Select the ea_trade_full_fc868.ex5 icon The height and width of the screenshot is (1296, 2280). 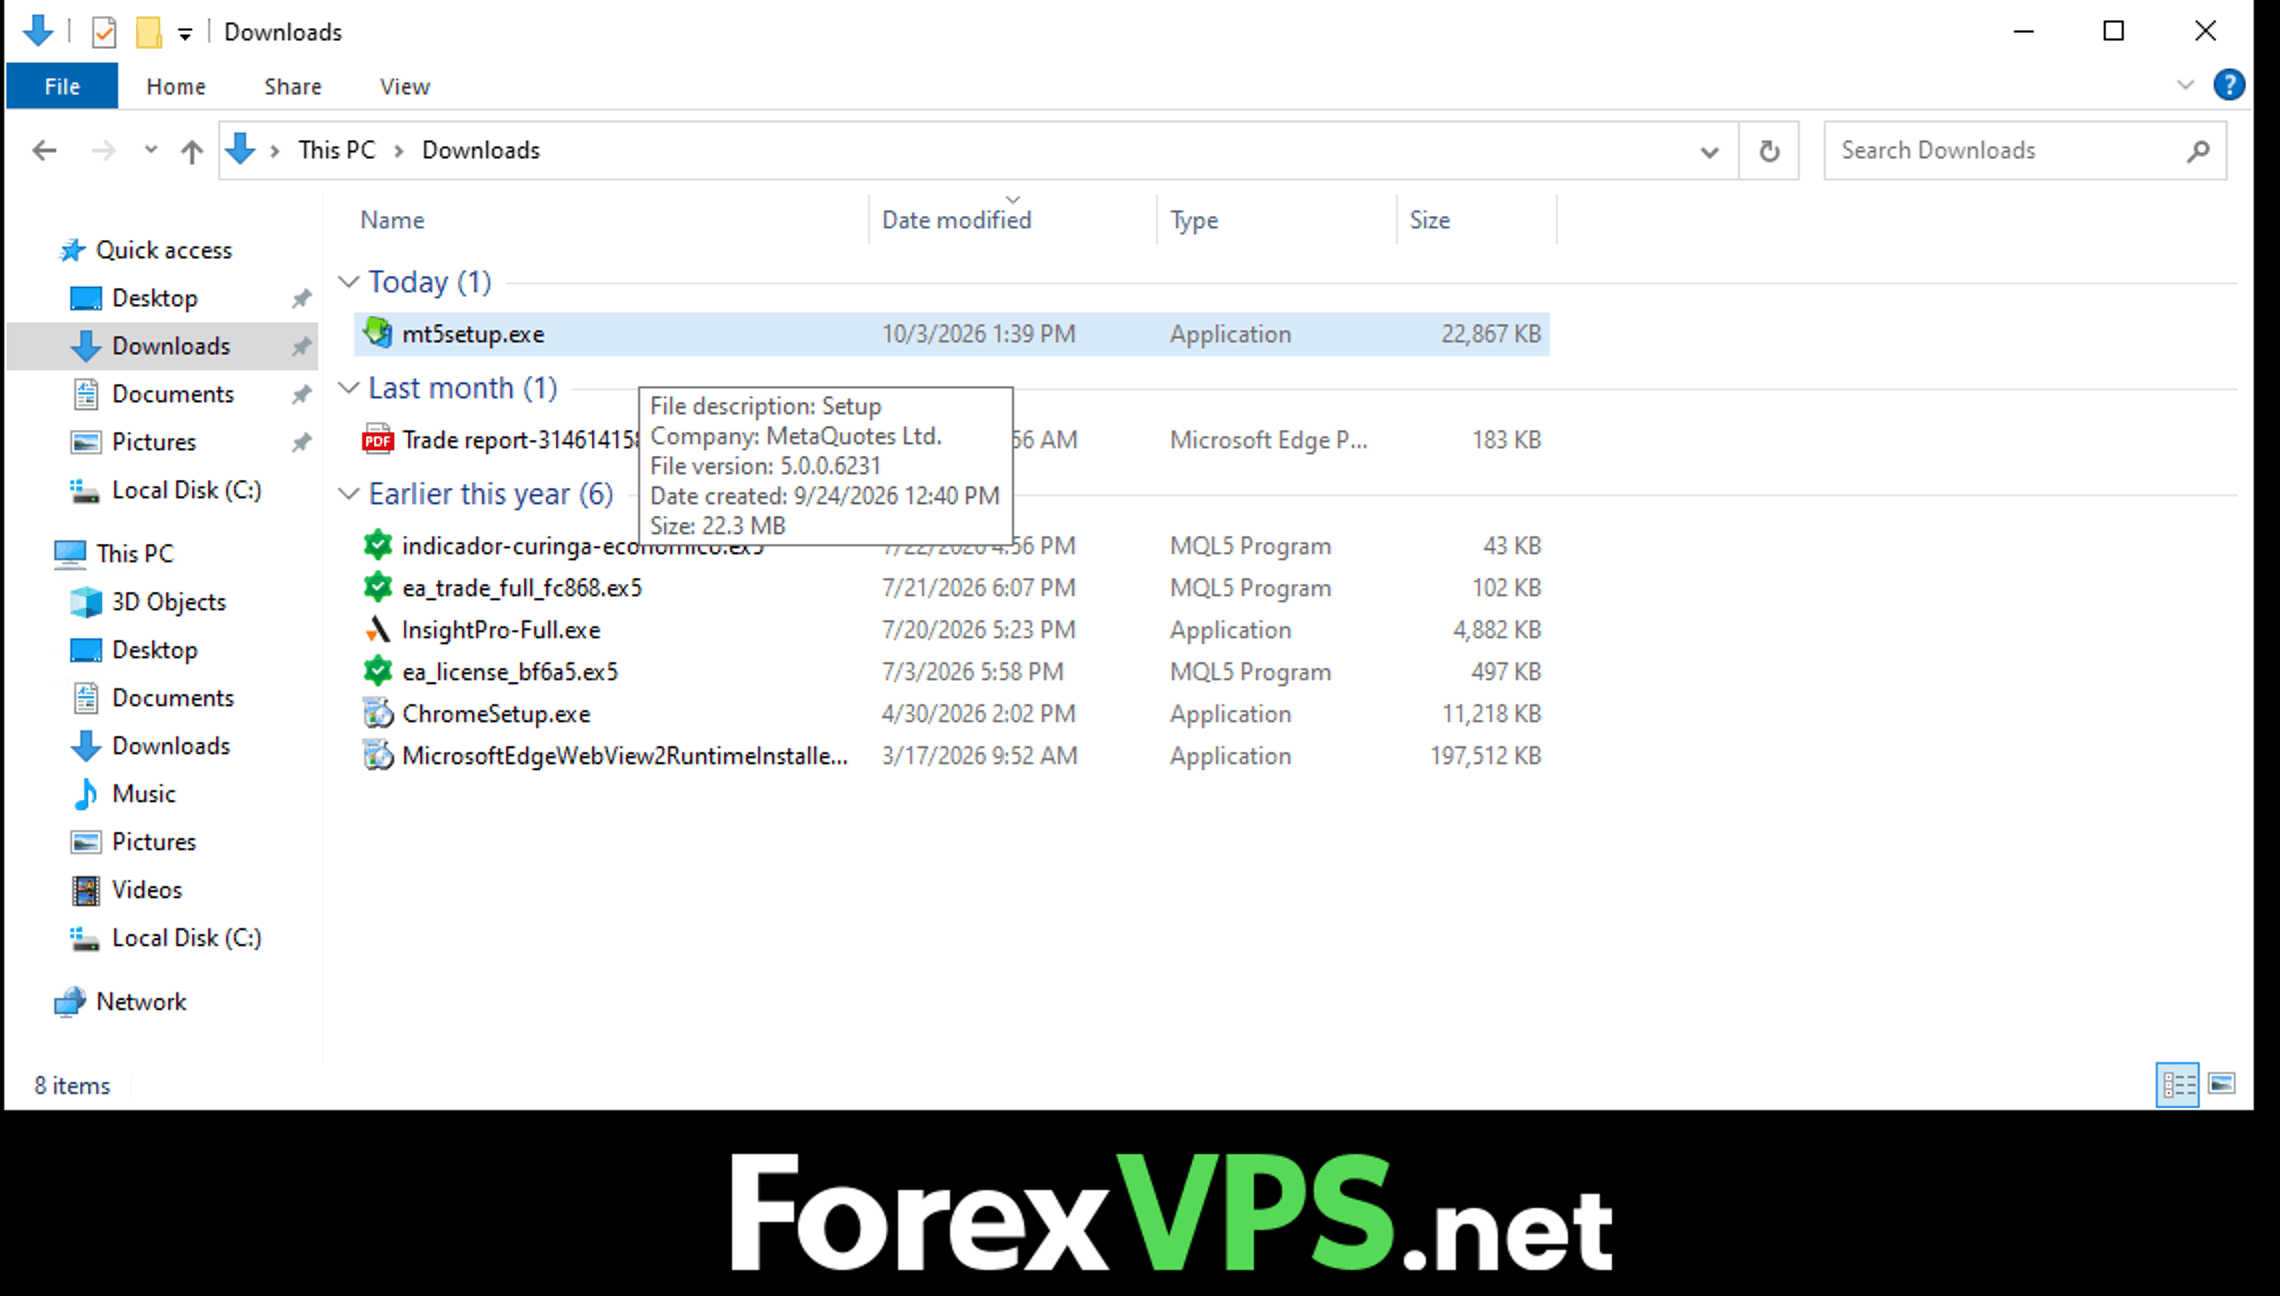(378, 587)
